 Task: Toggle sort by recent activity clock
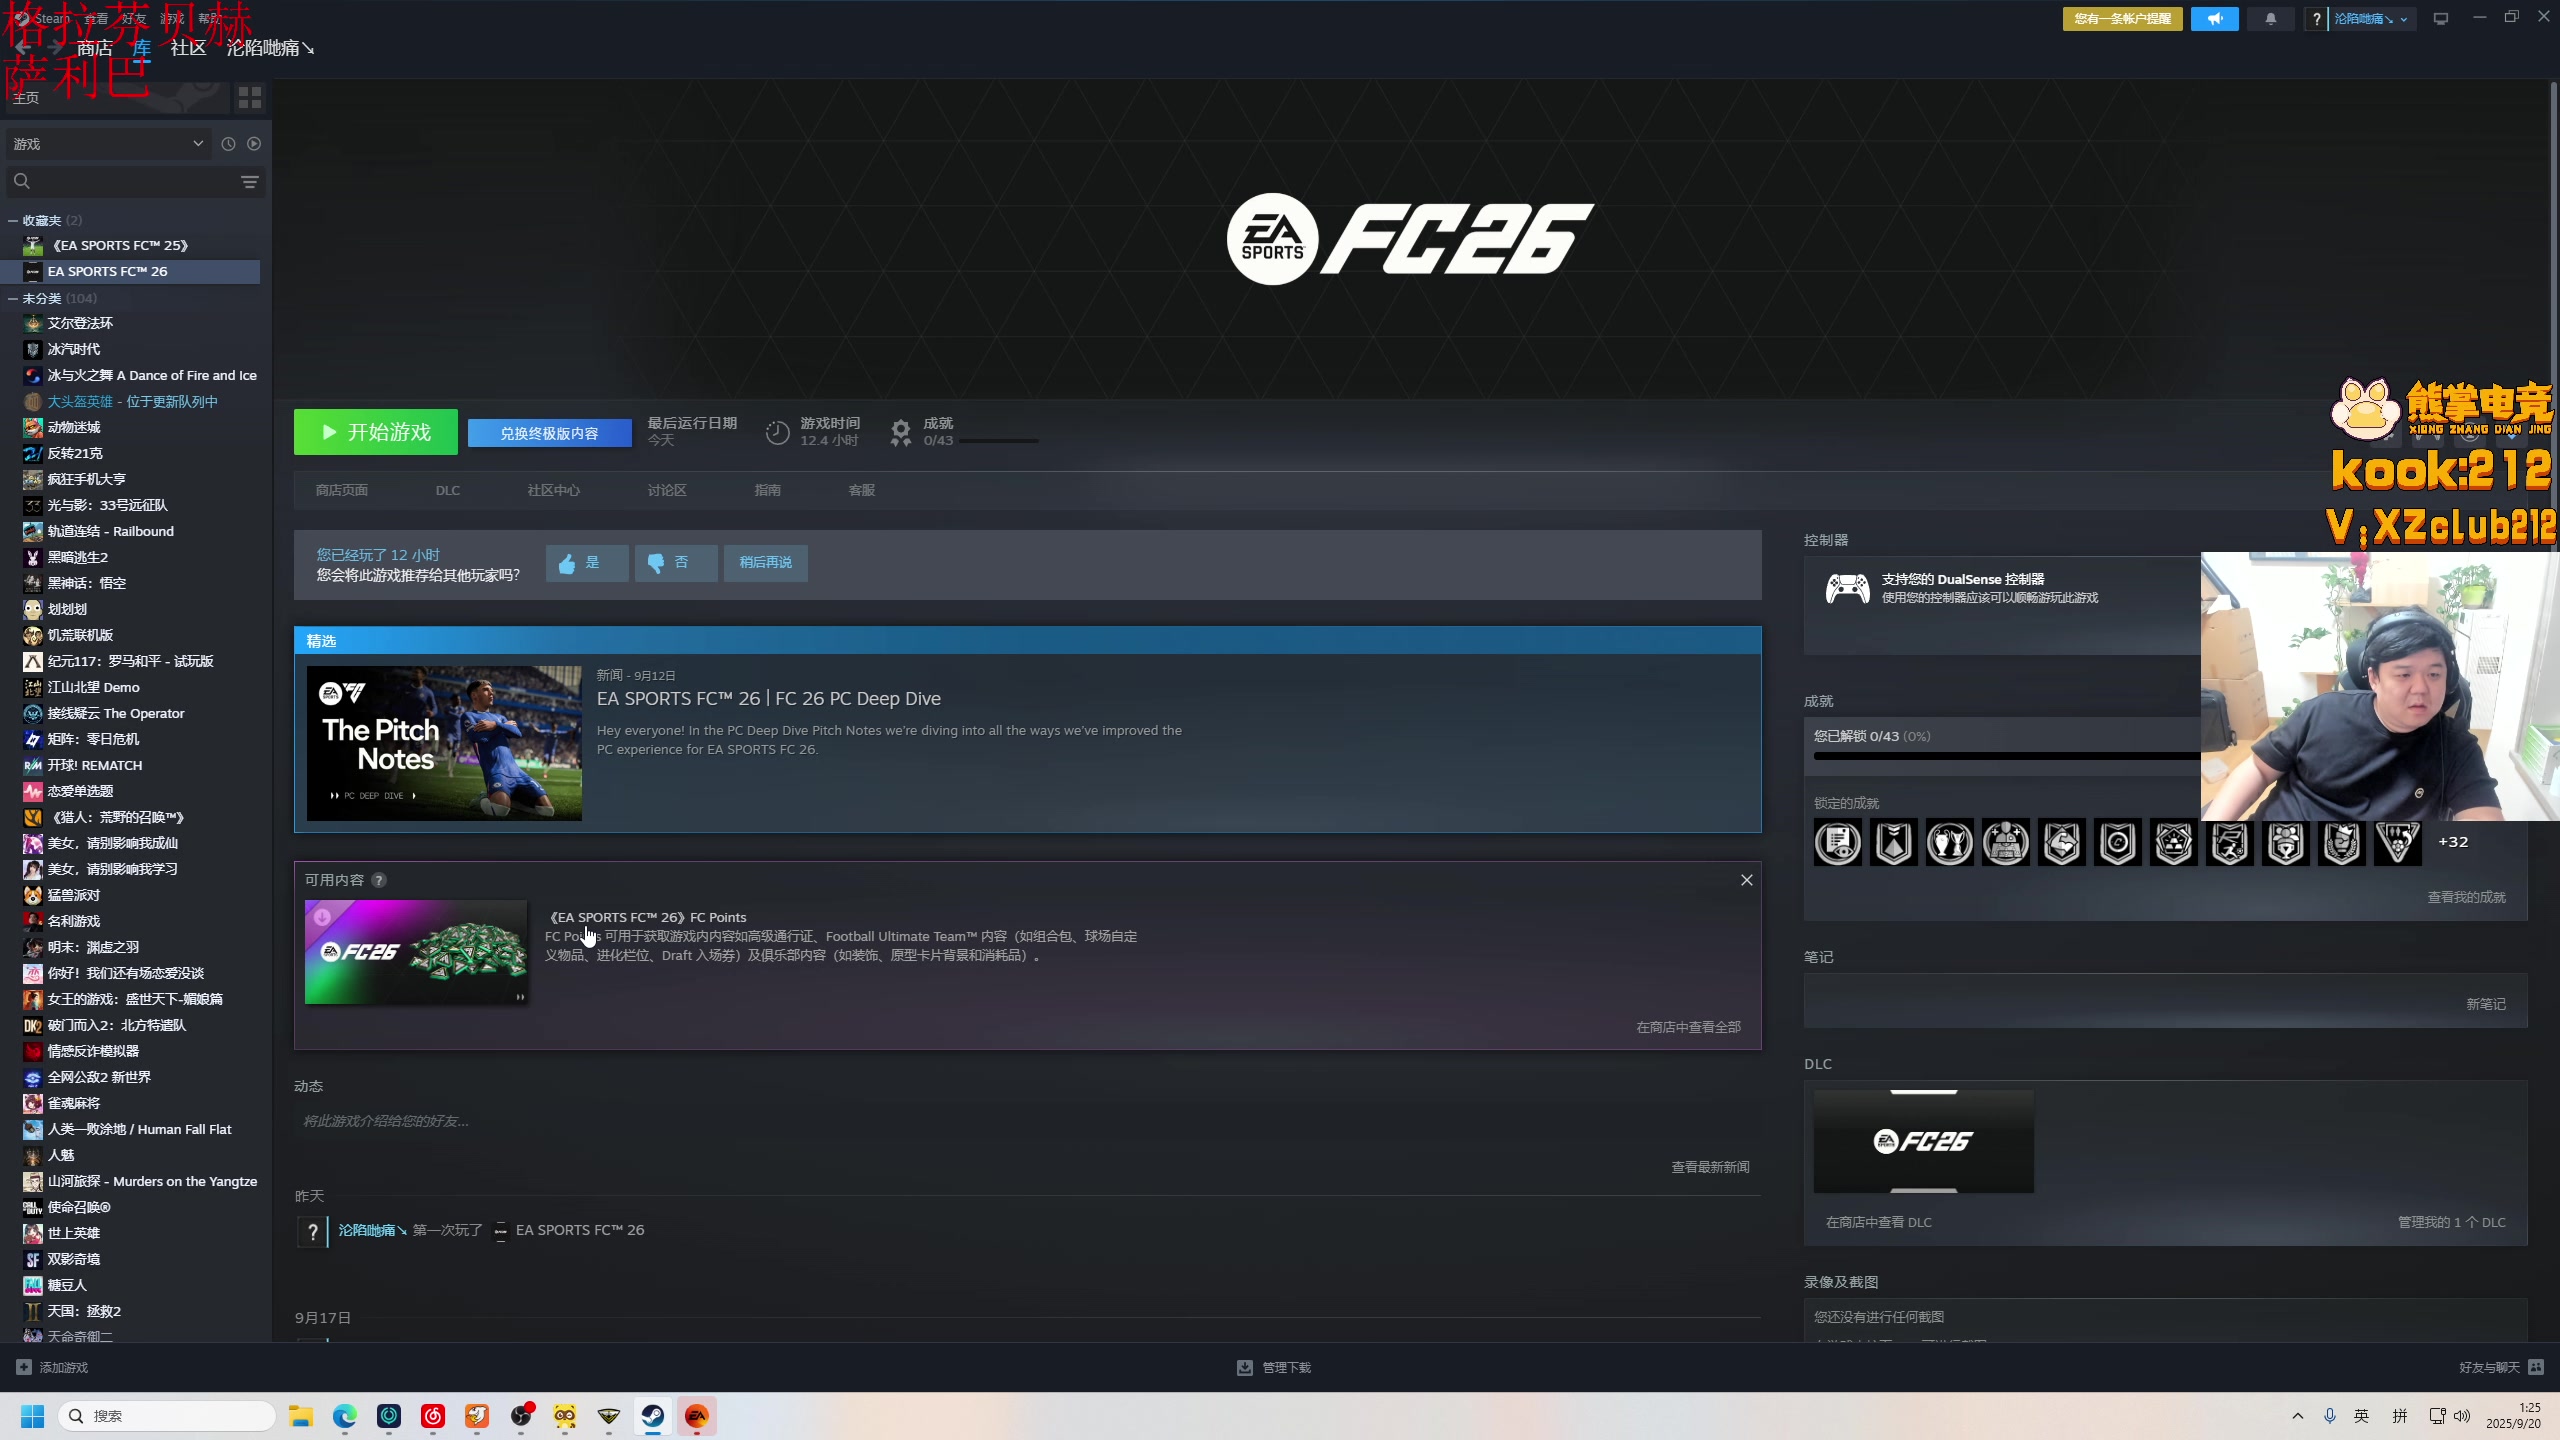(x=228, y=144)
